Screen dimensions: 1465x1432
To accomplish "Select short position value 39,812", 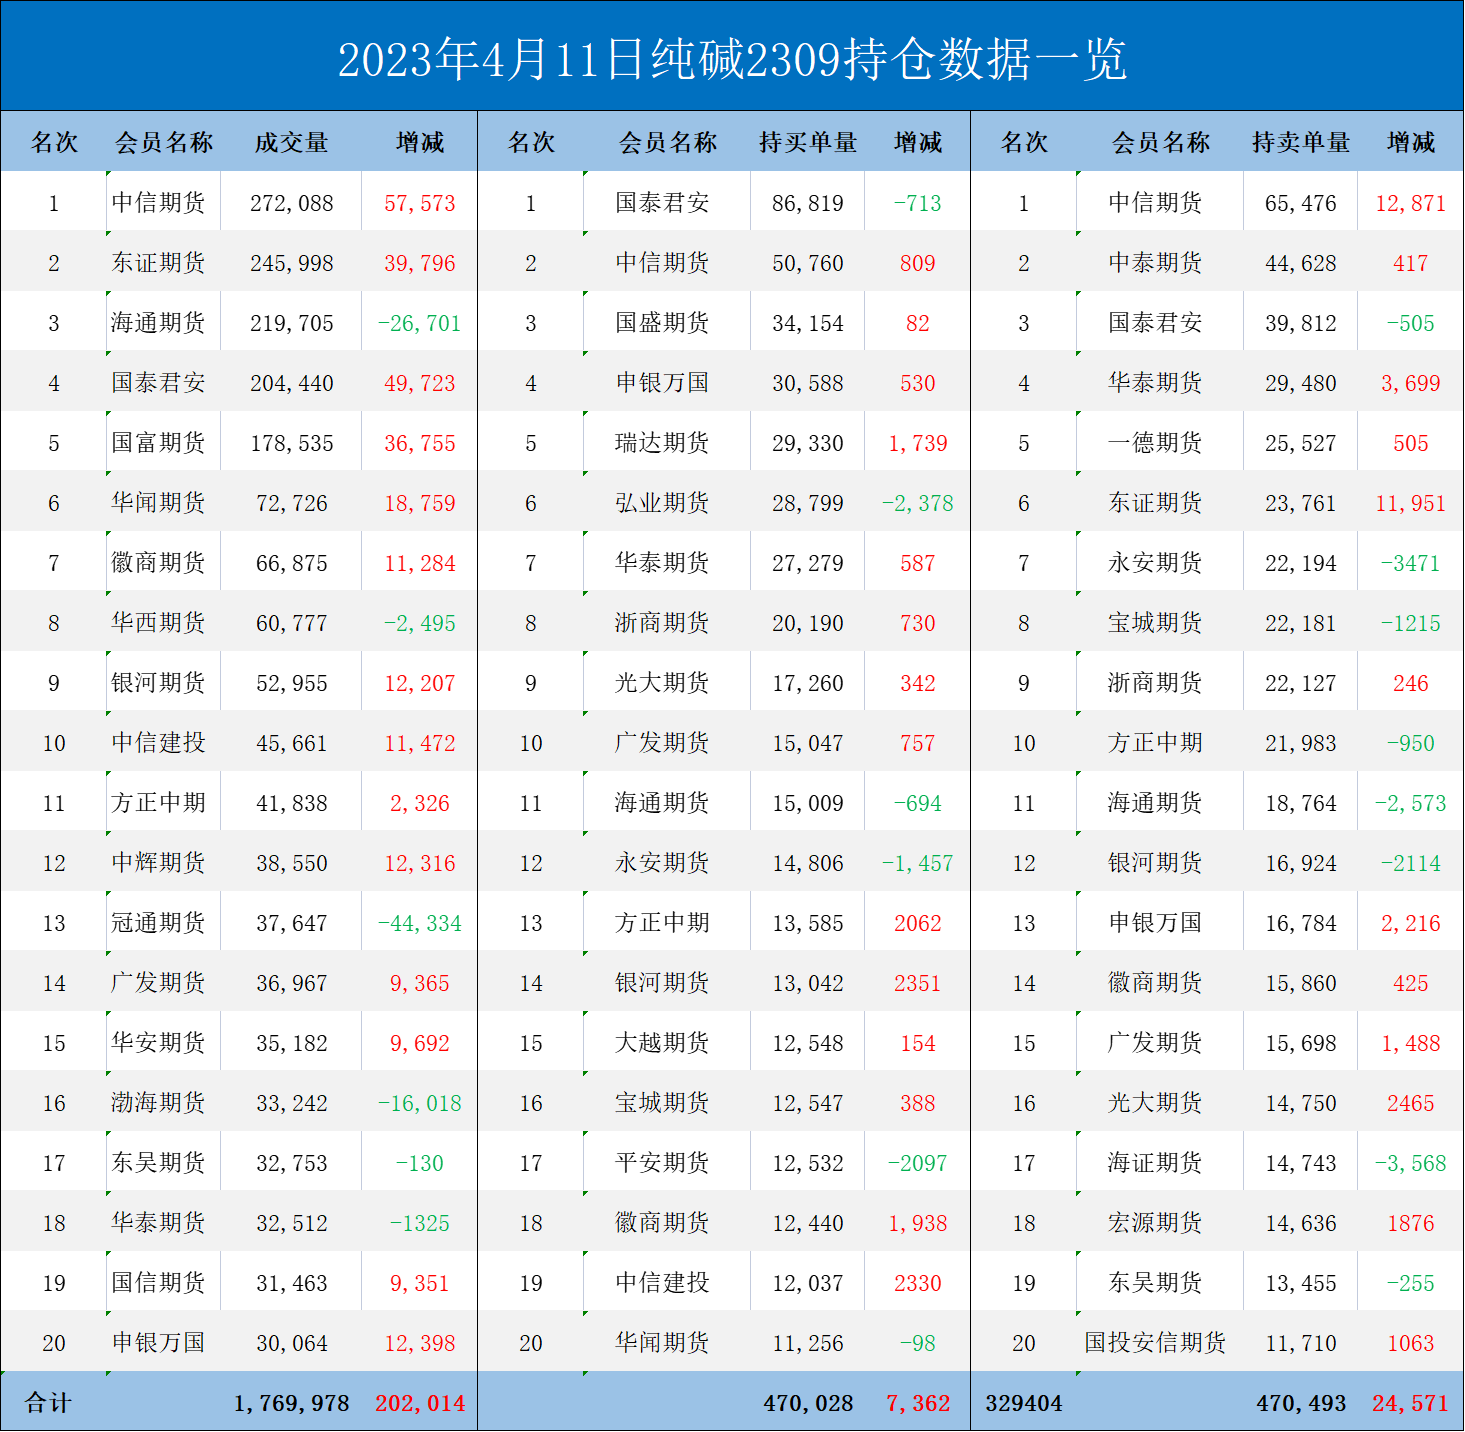I will (x=1301, y=323).
